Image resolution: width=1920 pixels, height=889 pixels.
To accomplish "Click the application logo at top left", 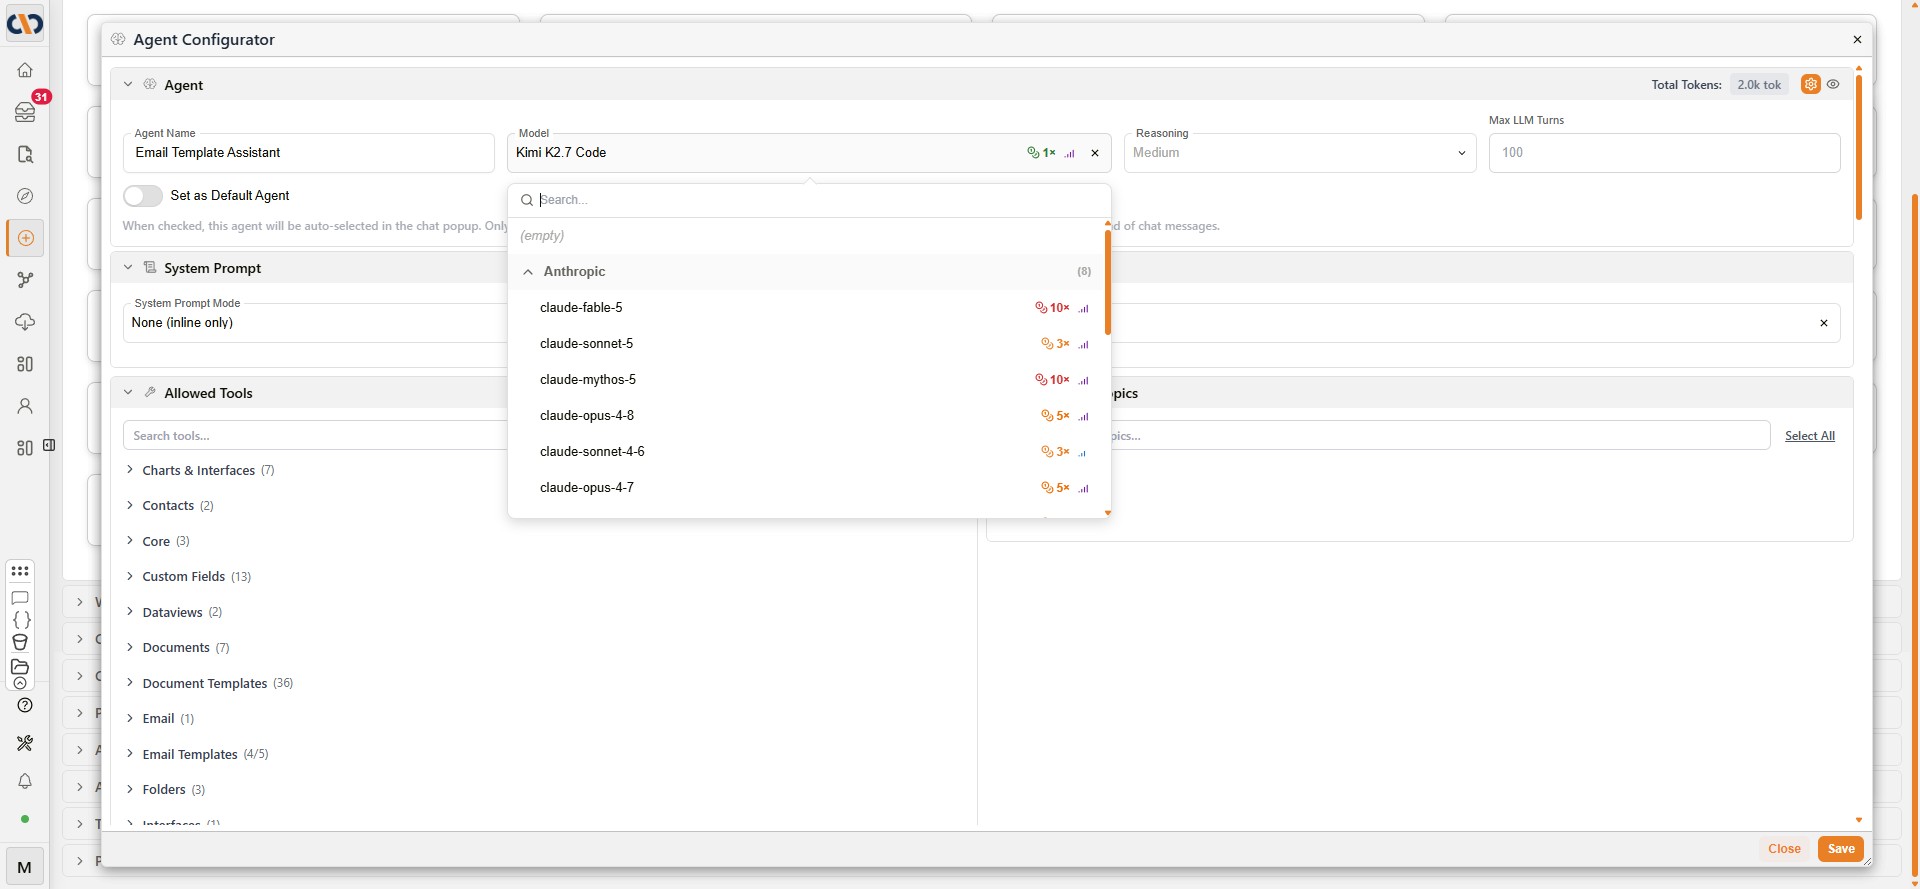I will coord(25,22).
